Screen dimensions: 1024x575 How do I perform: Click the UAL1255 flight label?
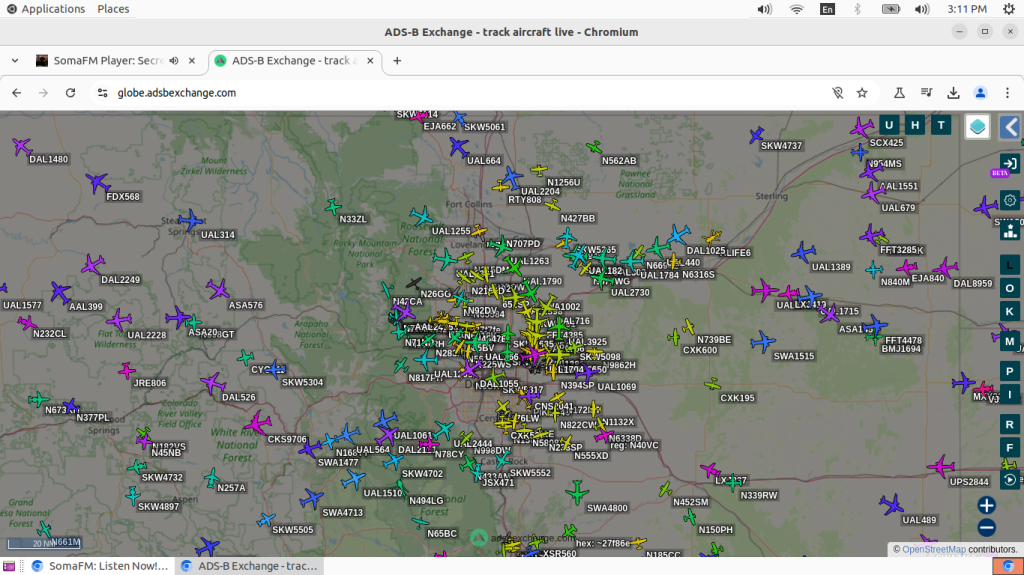coord(451,231)
